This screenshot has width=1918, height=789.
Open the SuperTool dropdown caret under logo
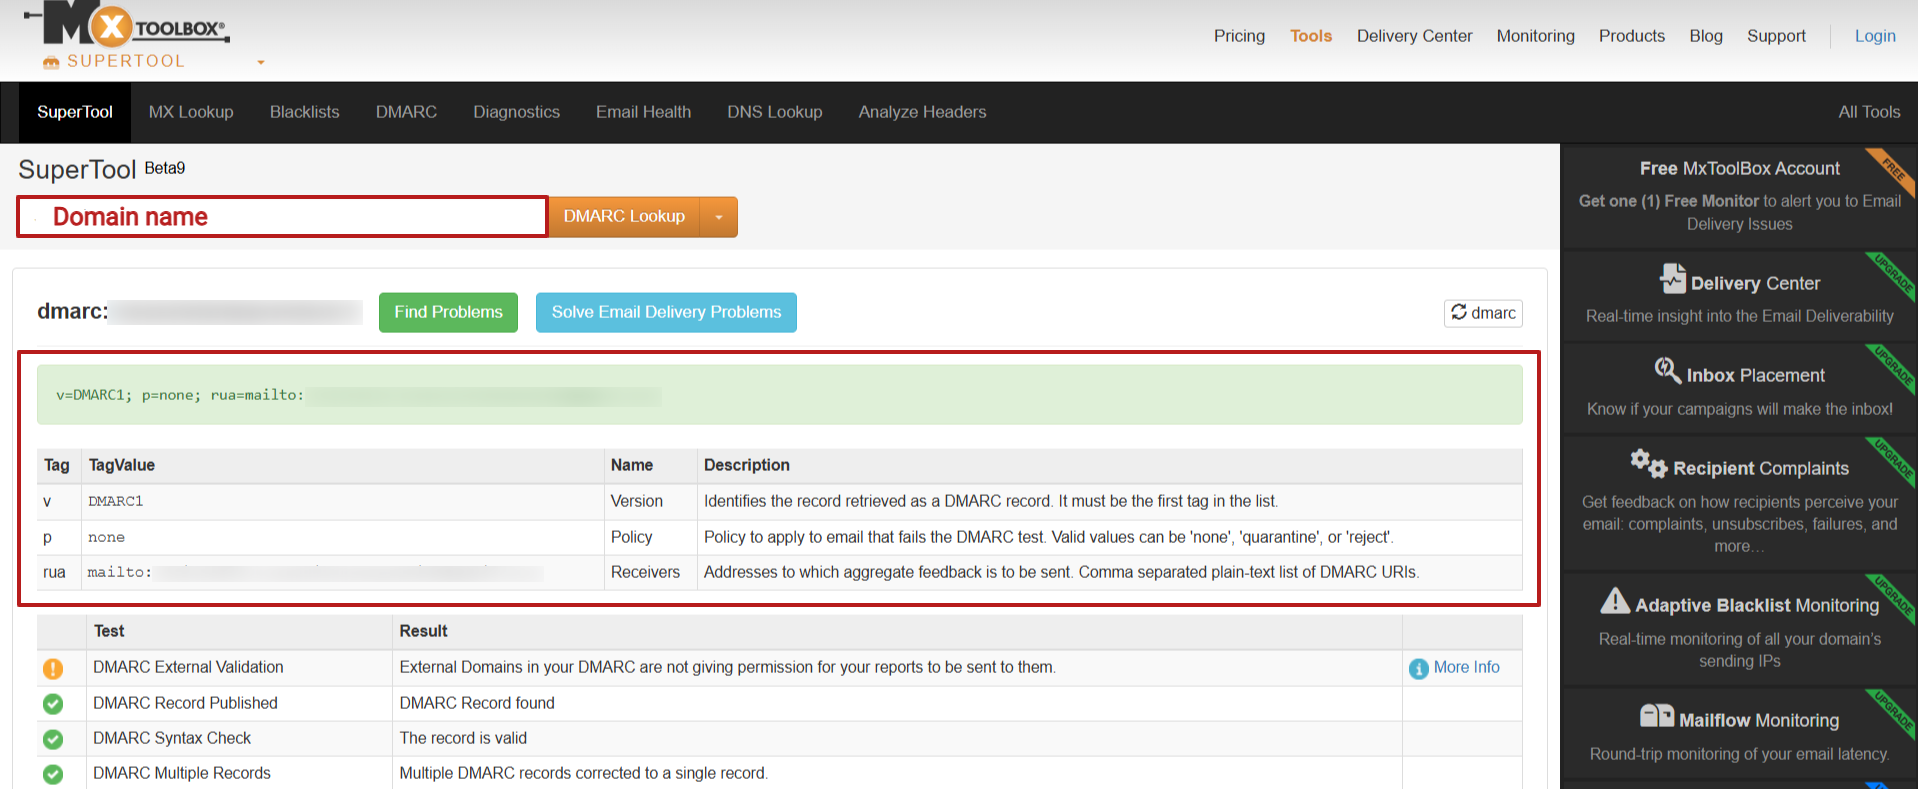tap(261, 62)
